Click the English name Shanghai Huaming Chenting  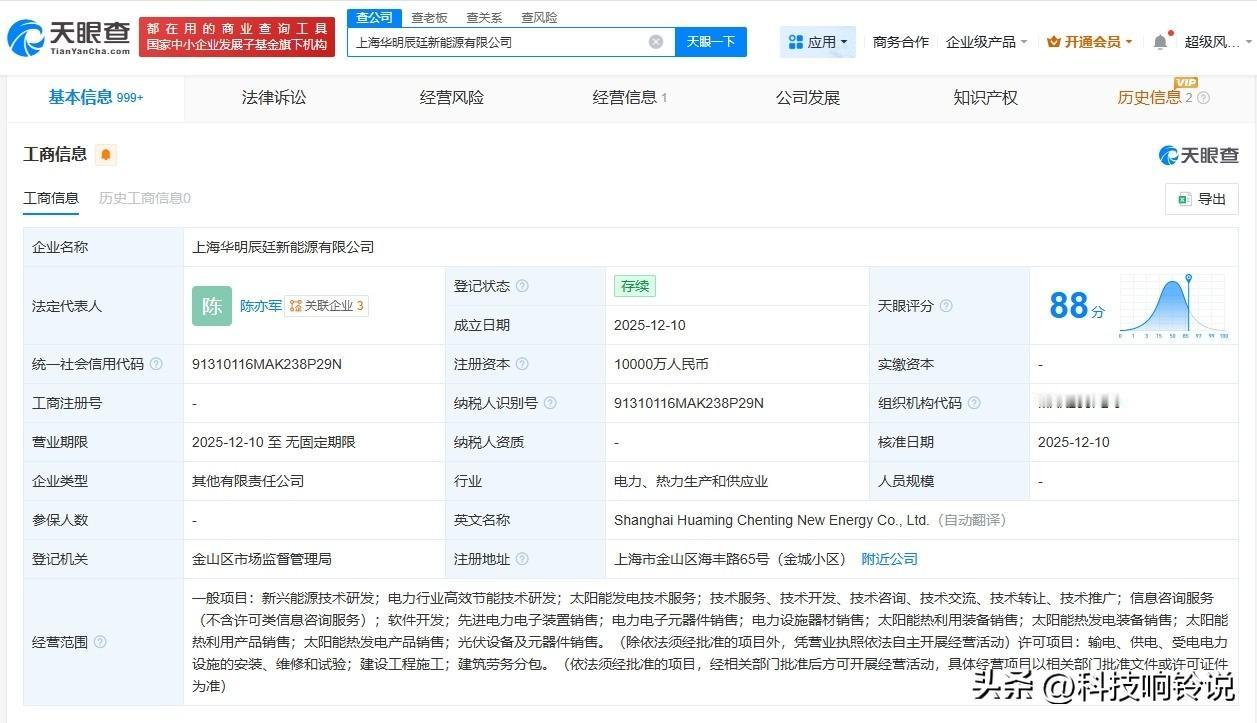(772, 520)
